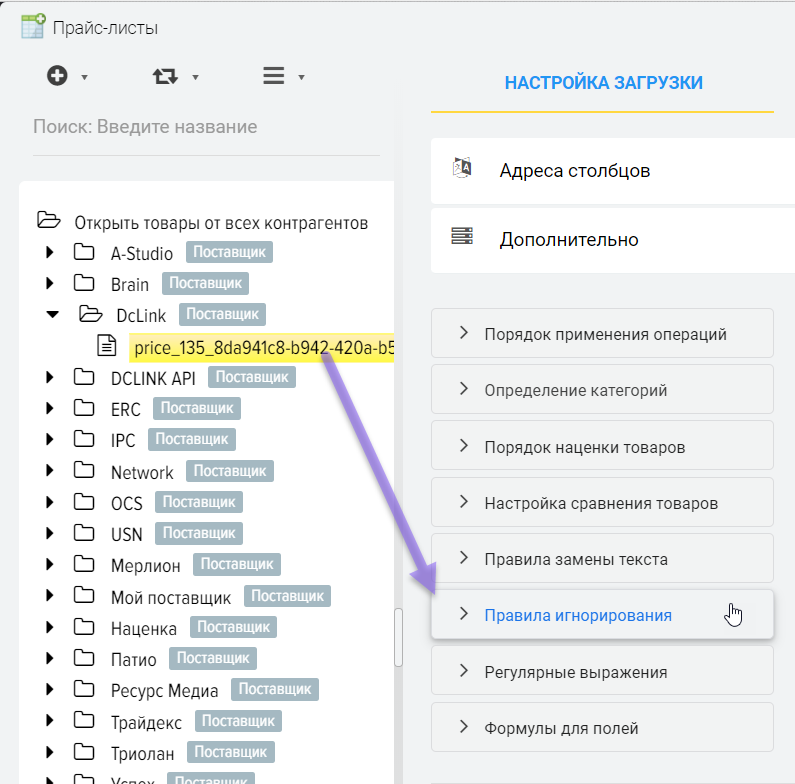795x784 pixels.
Task: Select the Дополнительно menu item
Action: pyautogui.click(x=569, y=239)
